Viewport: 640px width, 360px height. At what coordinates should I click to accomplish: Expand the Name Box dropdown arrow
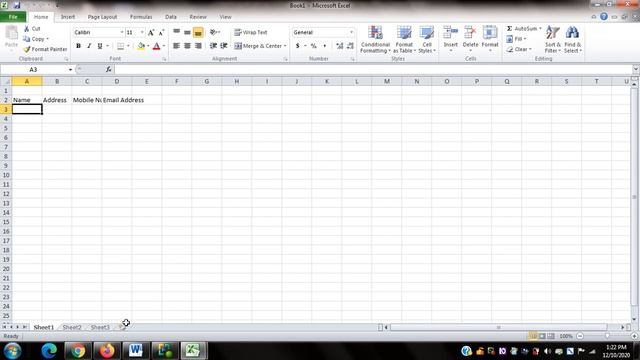(x=70, y=70)
